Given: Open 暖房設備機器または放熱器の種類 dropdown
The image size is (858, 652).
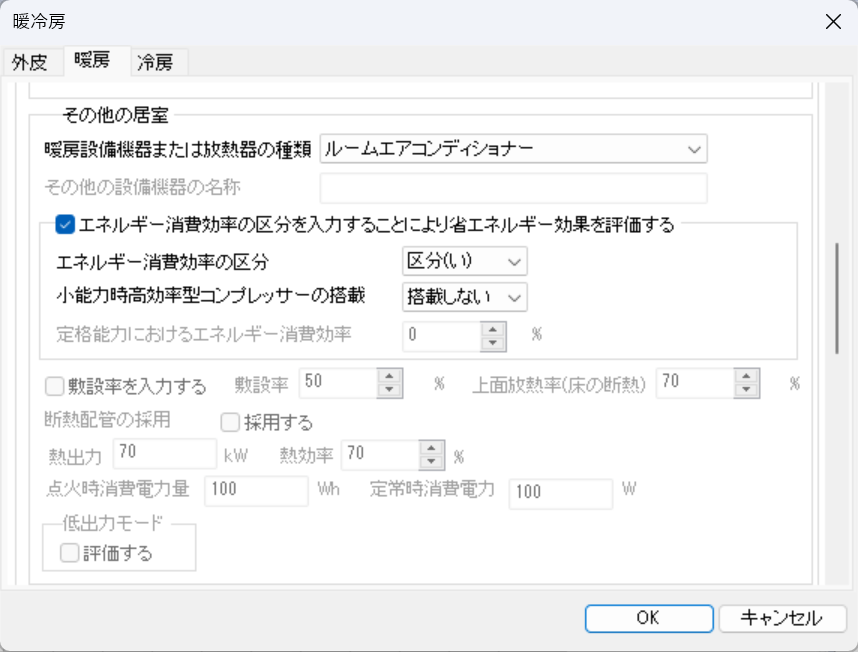Looking at the screenshot, I should 513,149.
